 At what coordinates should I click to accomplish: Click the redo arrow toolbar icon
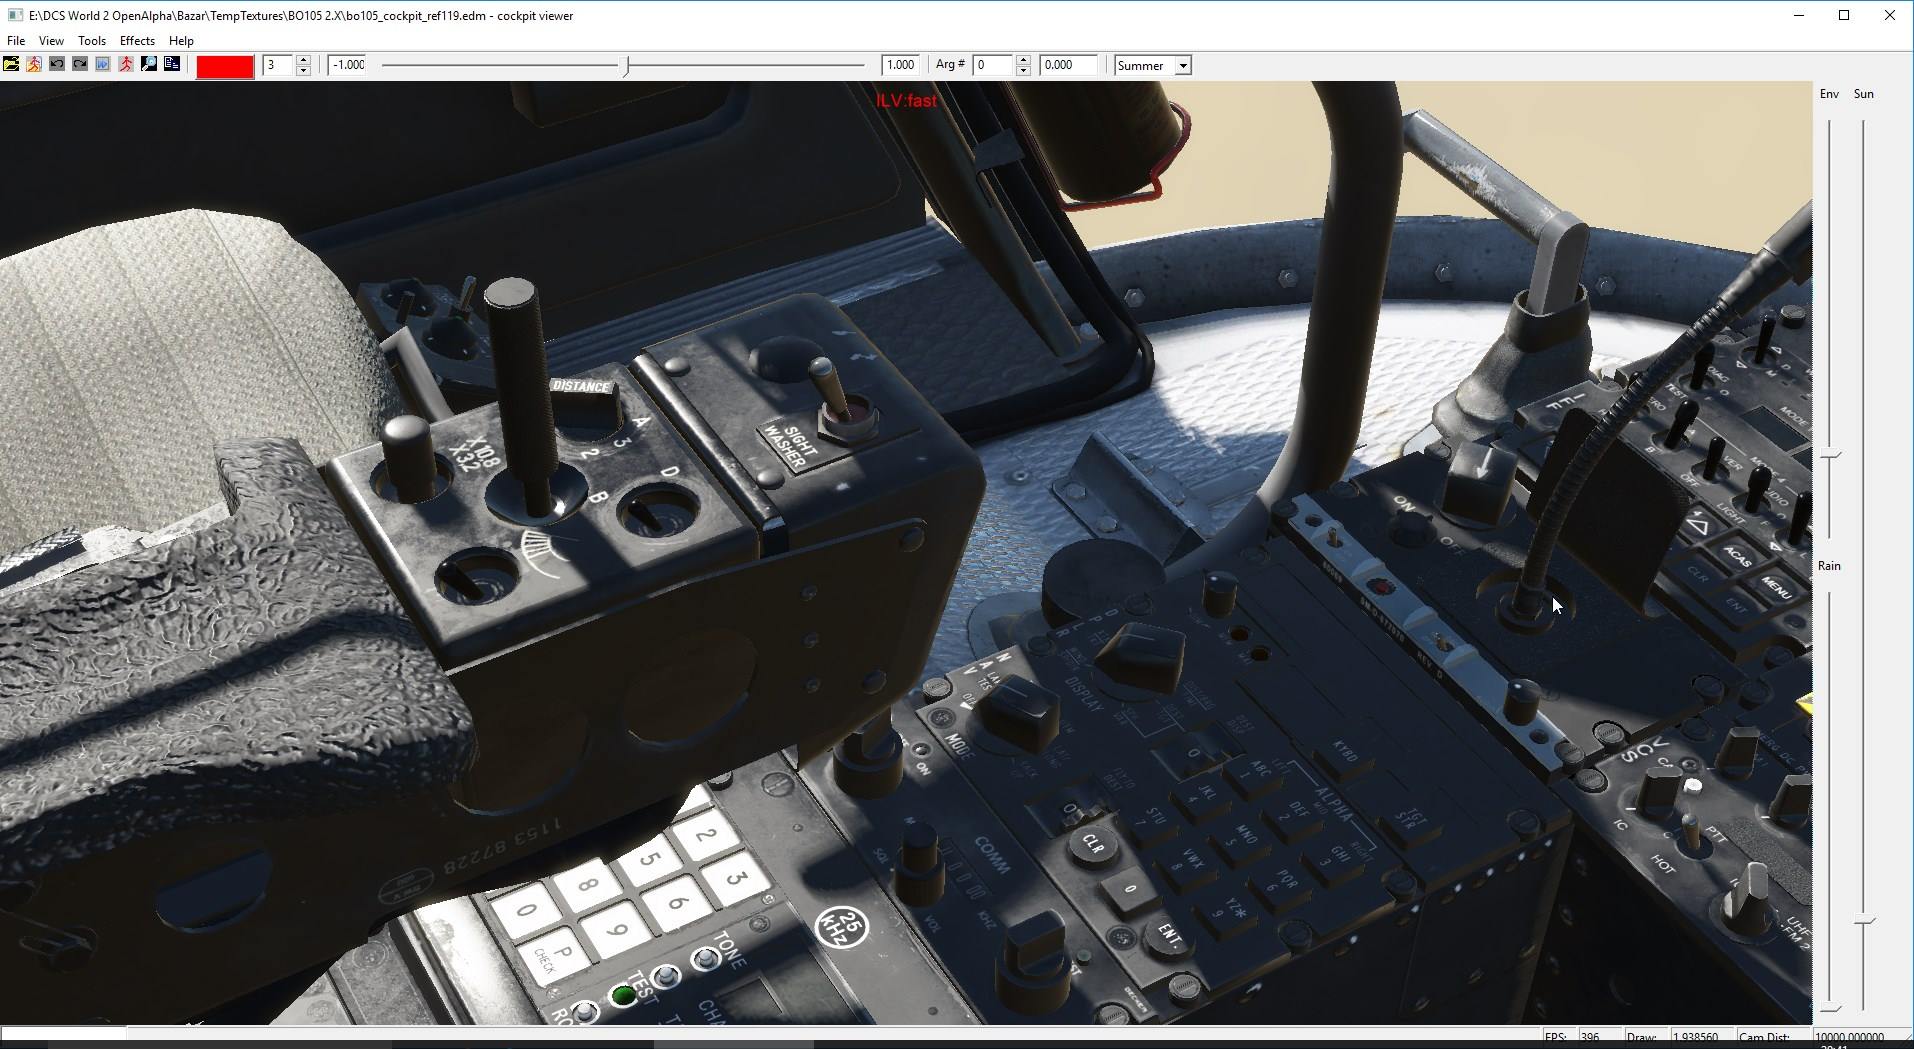[x=80, y=65]
